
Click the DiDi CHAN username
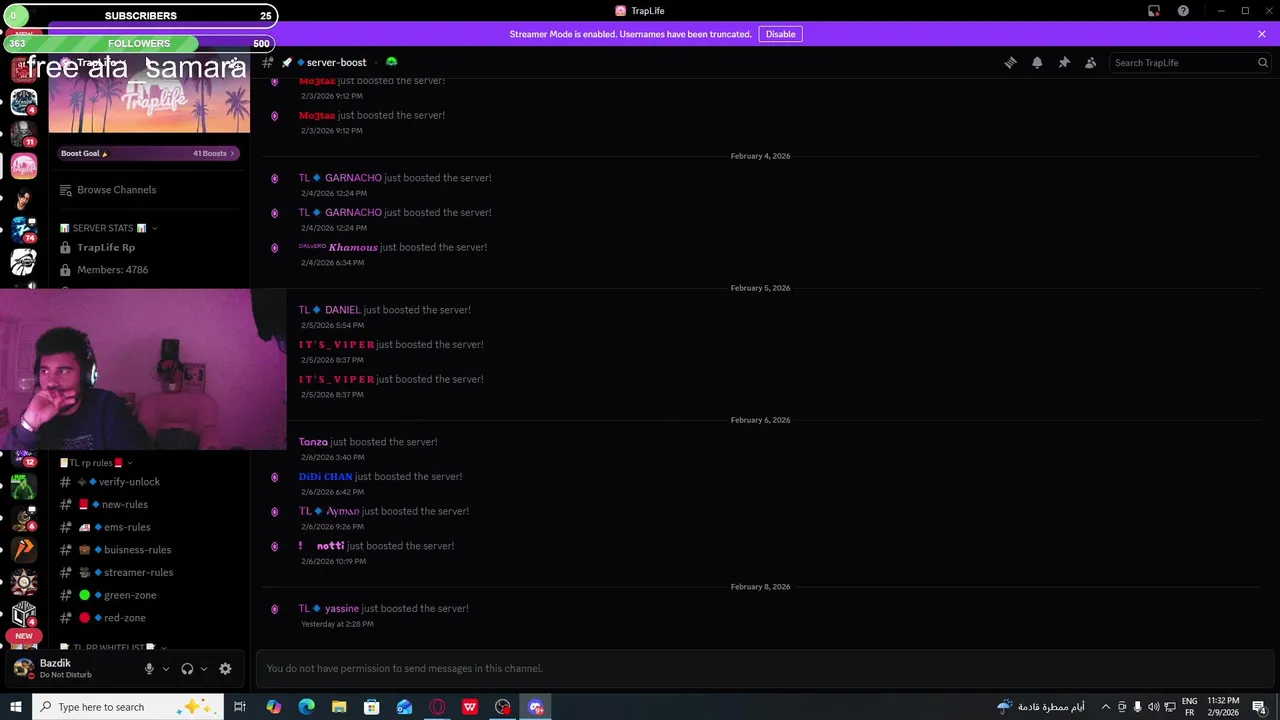(325, 477)
